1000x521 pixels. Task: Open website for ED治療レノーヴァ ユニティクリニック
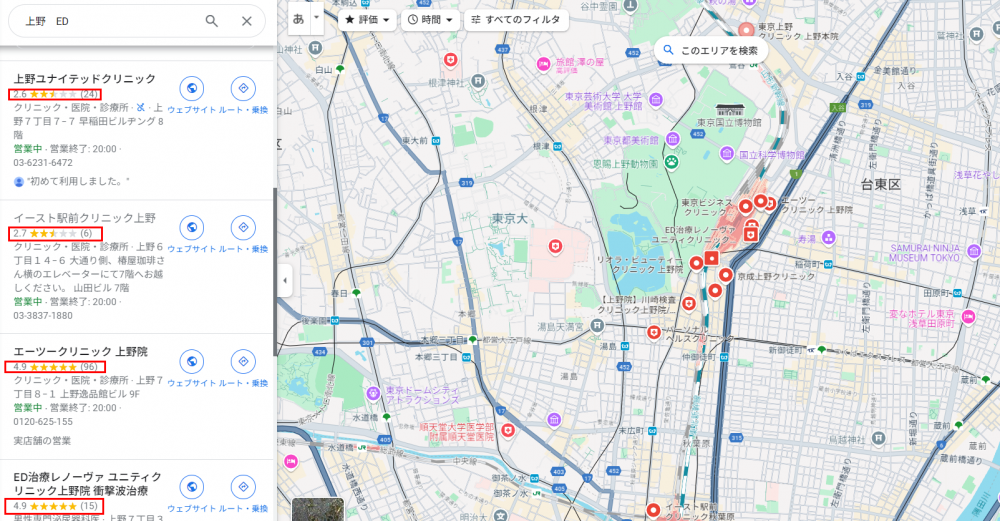pos(191,487)
